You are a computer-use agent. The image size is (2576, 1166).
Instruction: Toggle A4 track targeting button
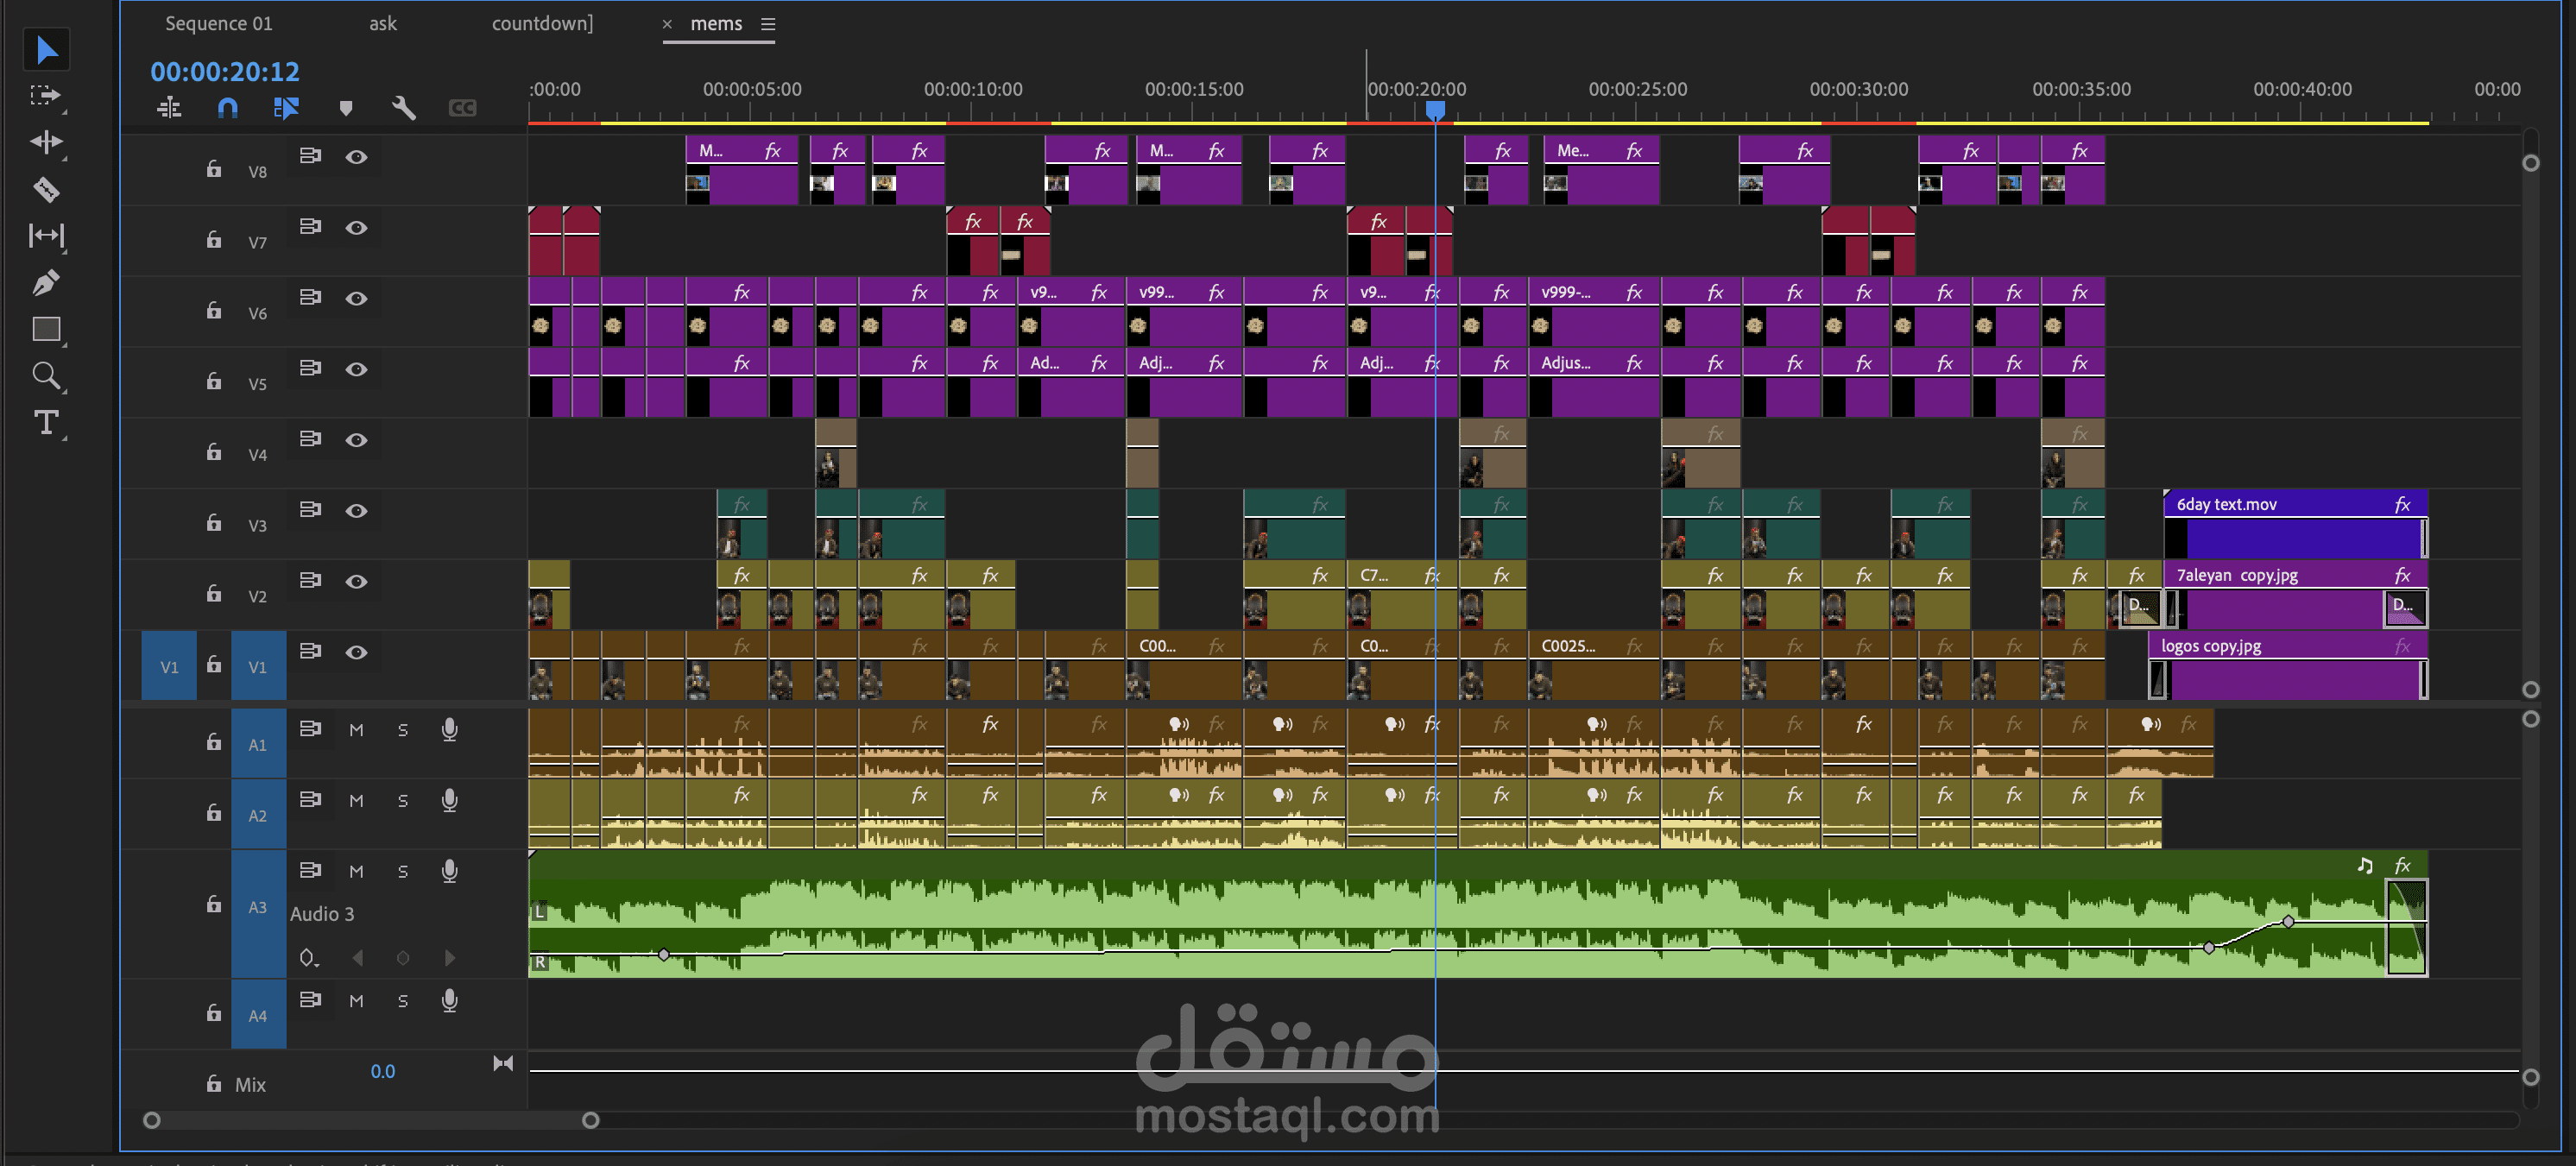(258, 1015)
